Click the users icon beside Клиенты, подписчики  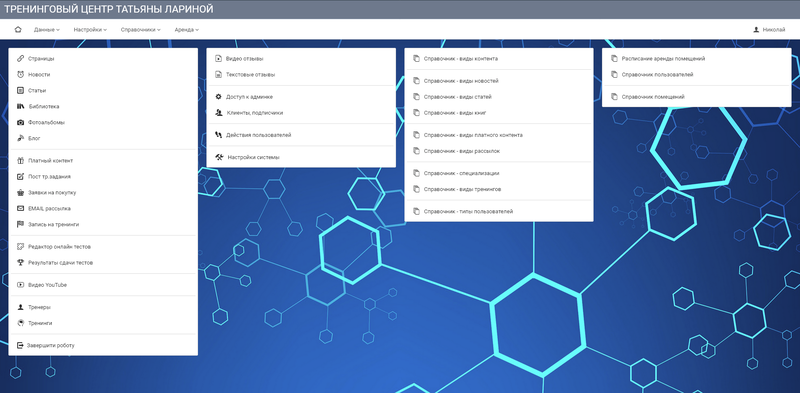(218, 113)
